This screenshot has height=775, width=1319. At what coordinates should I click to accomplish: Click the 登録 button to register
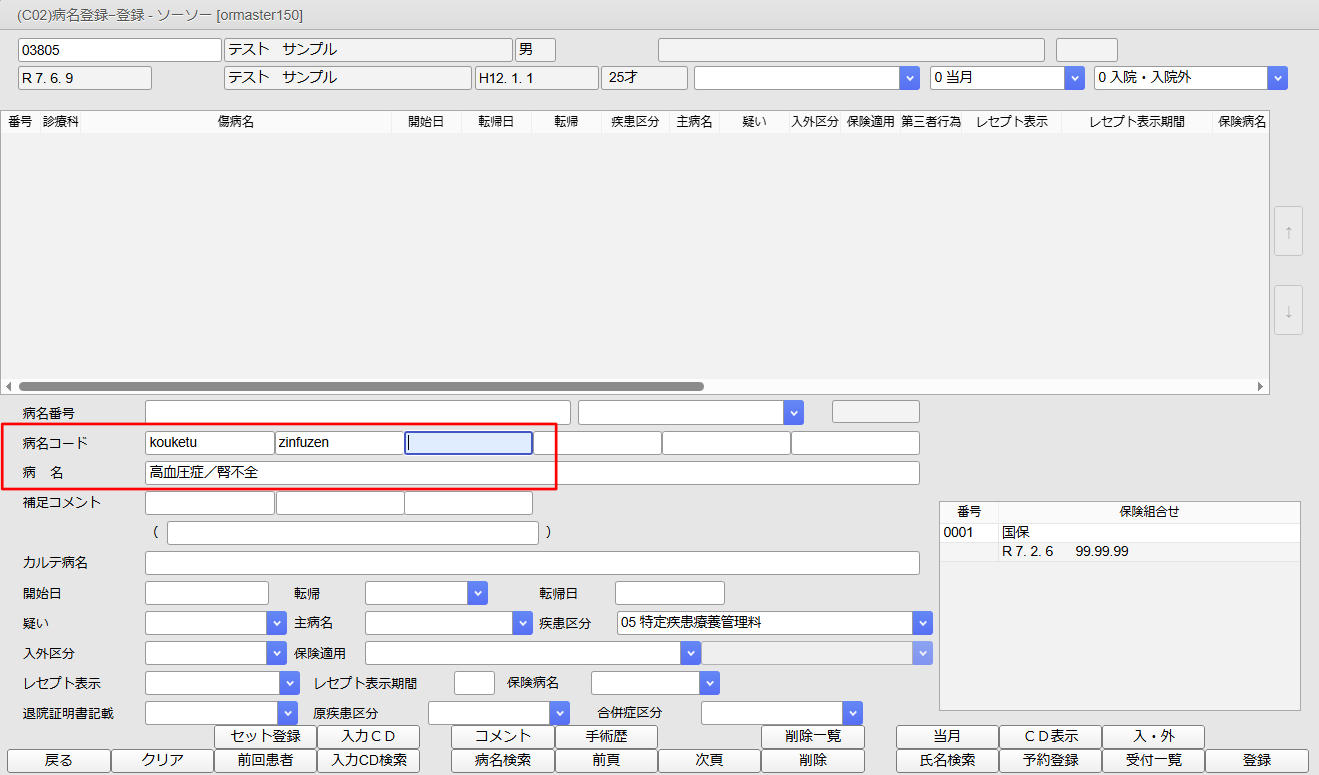point(1258,760)
